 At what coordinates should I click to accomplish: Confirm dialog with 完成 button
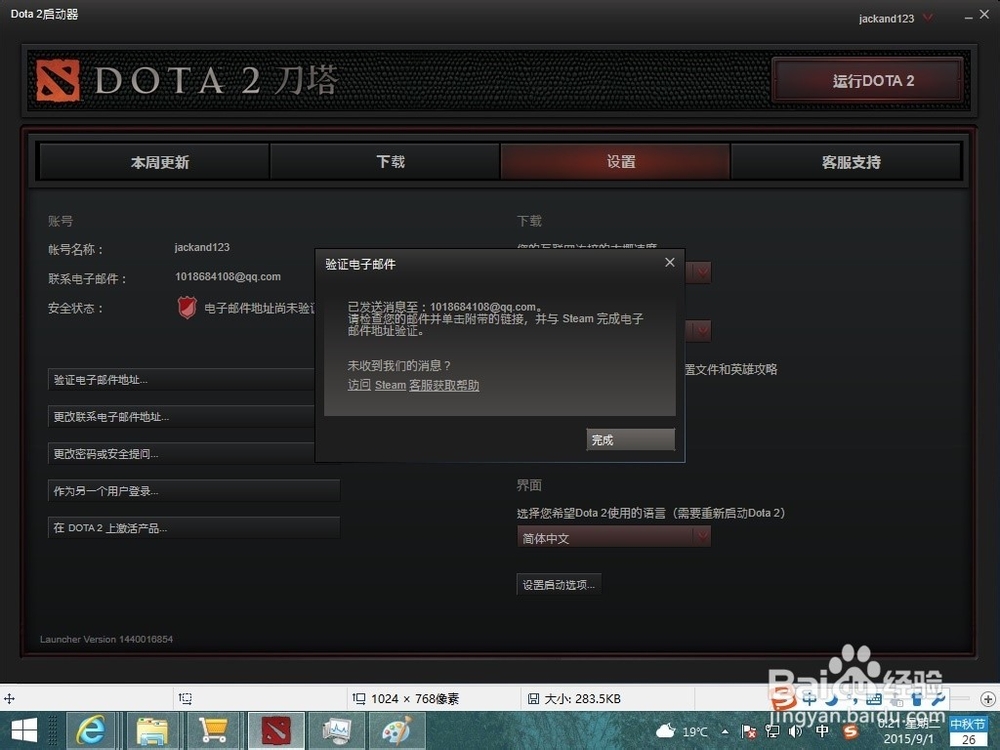(x=630, y=439)
